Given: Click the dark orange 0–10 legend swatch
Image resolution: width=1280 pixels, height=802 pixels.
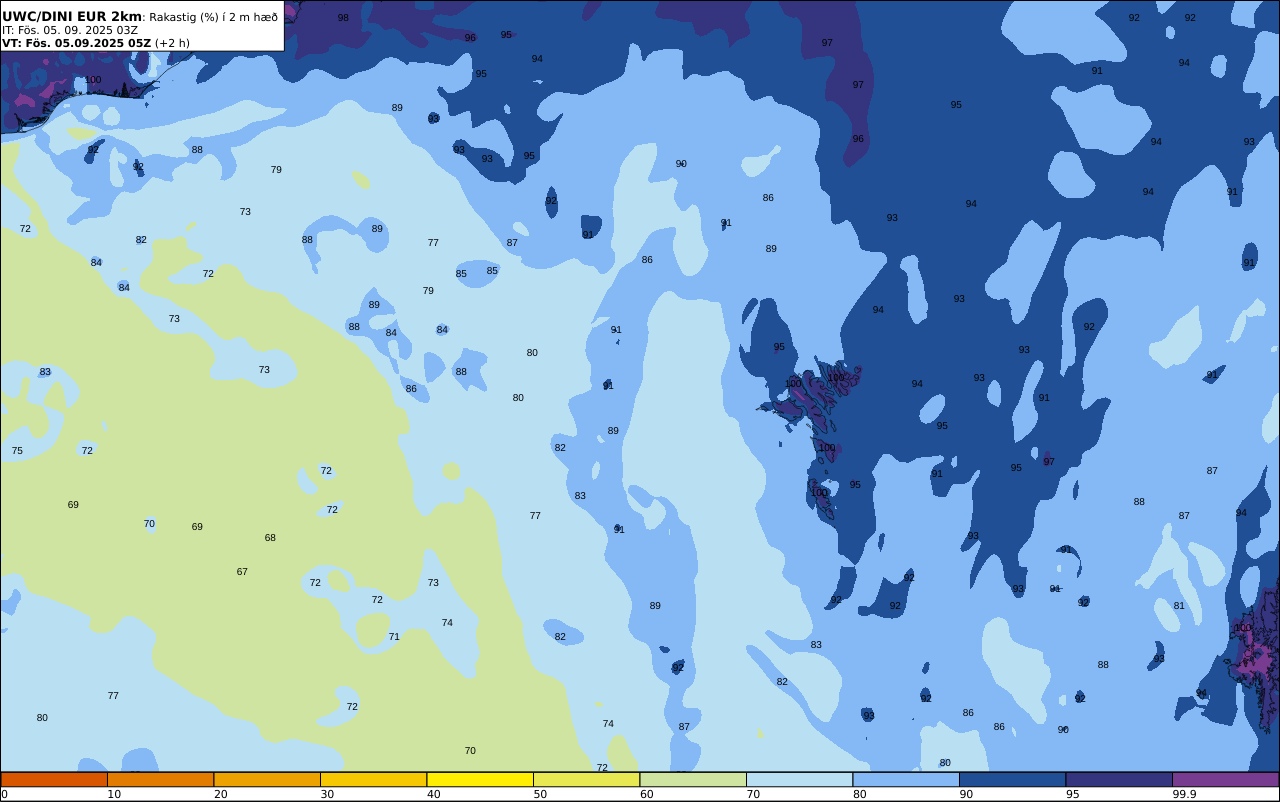Looking at the screenshot, I should (x=54, y=779).
